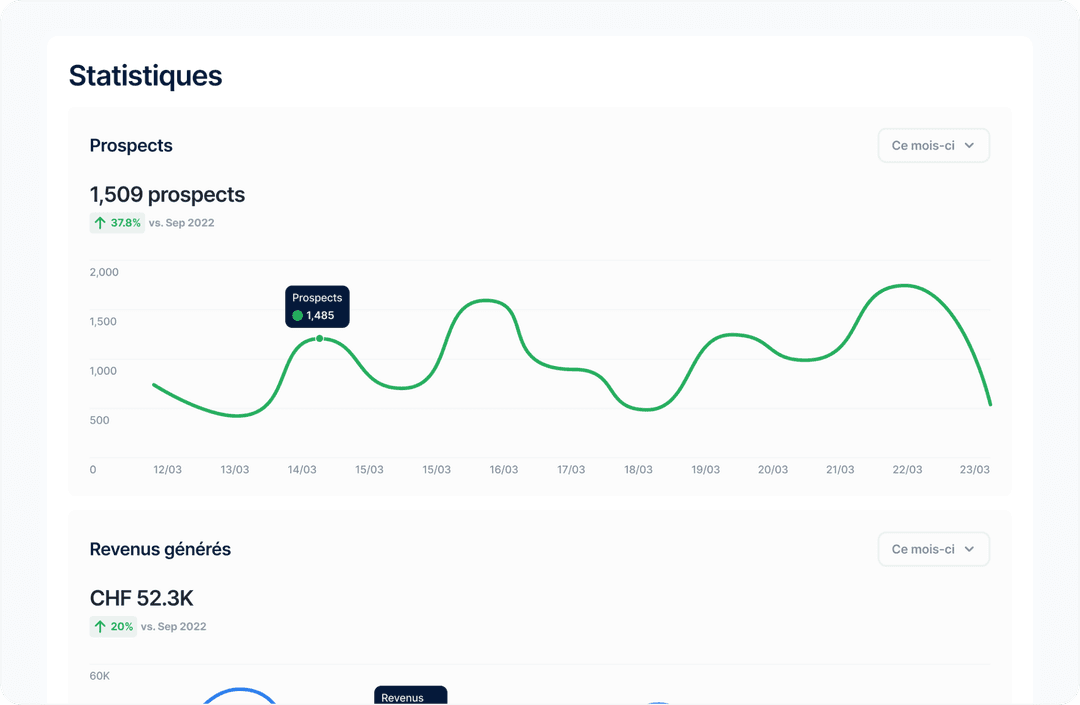Click the 12/03 date label on the x-axis

click(x=167, y=470)
